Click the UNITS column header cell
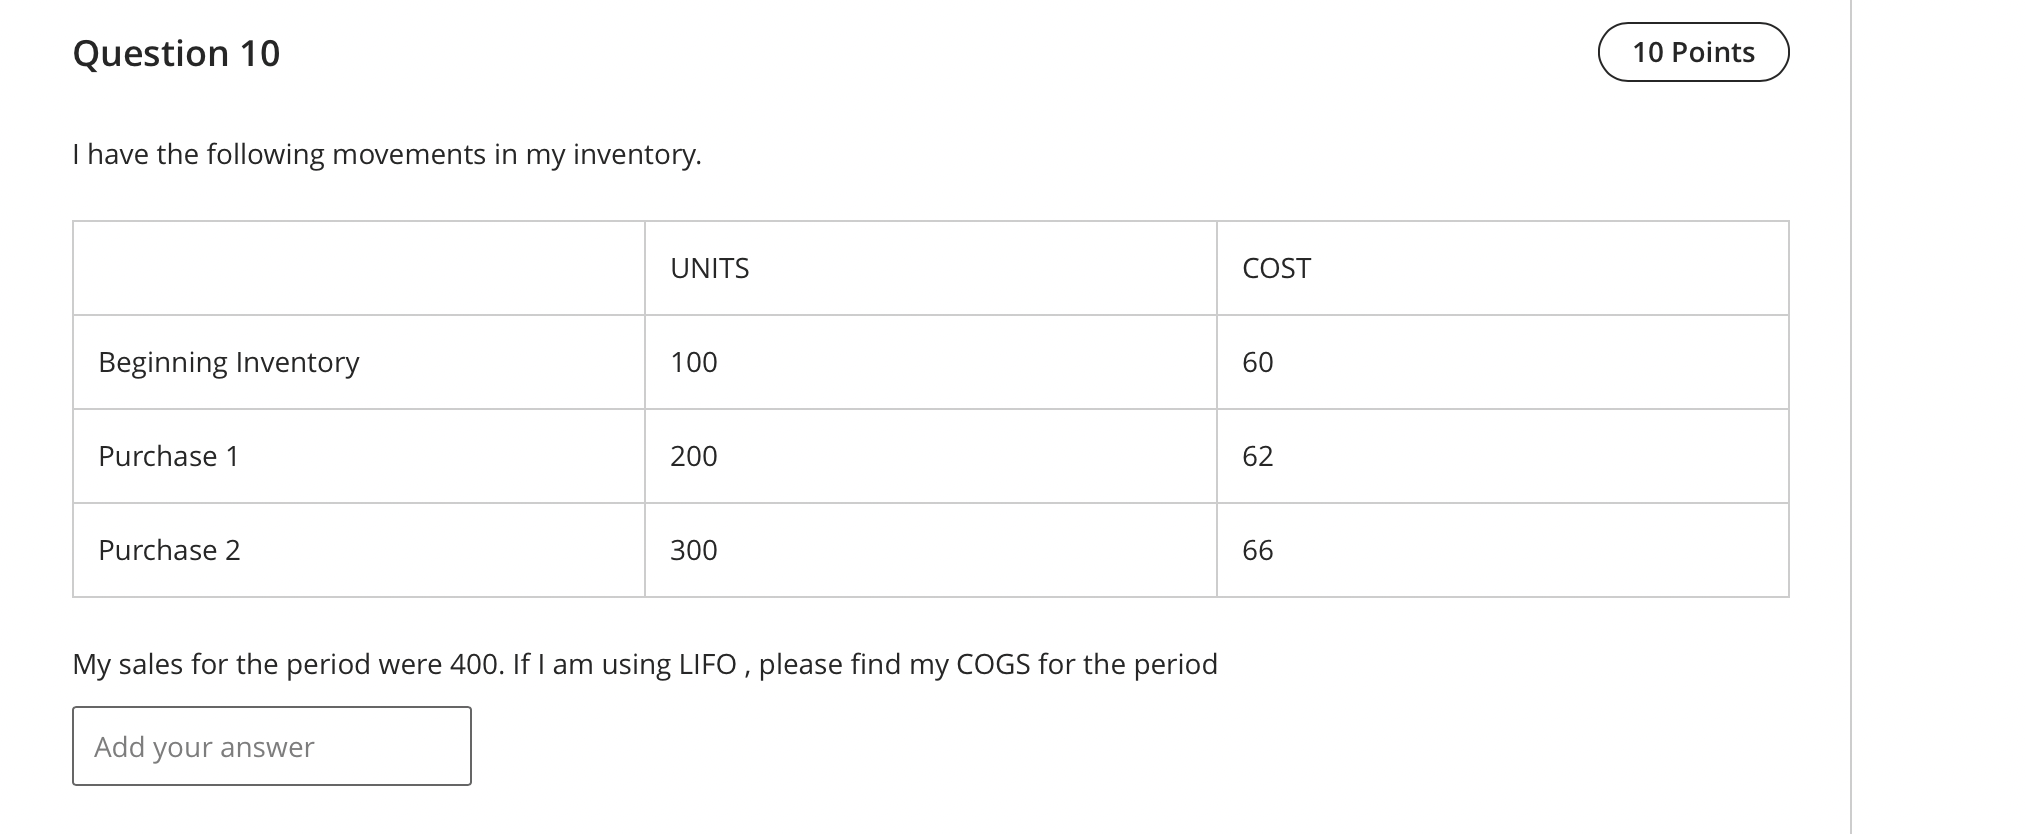The width and height of the screenshot is (2026, 834). pos(930,268)
